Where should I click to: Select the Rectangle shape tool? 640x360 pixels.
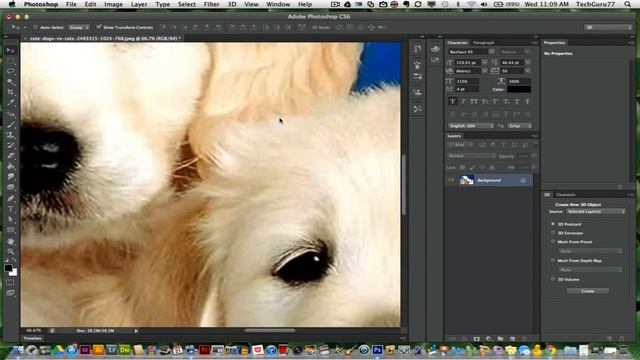point(11,230)
